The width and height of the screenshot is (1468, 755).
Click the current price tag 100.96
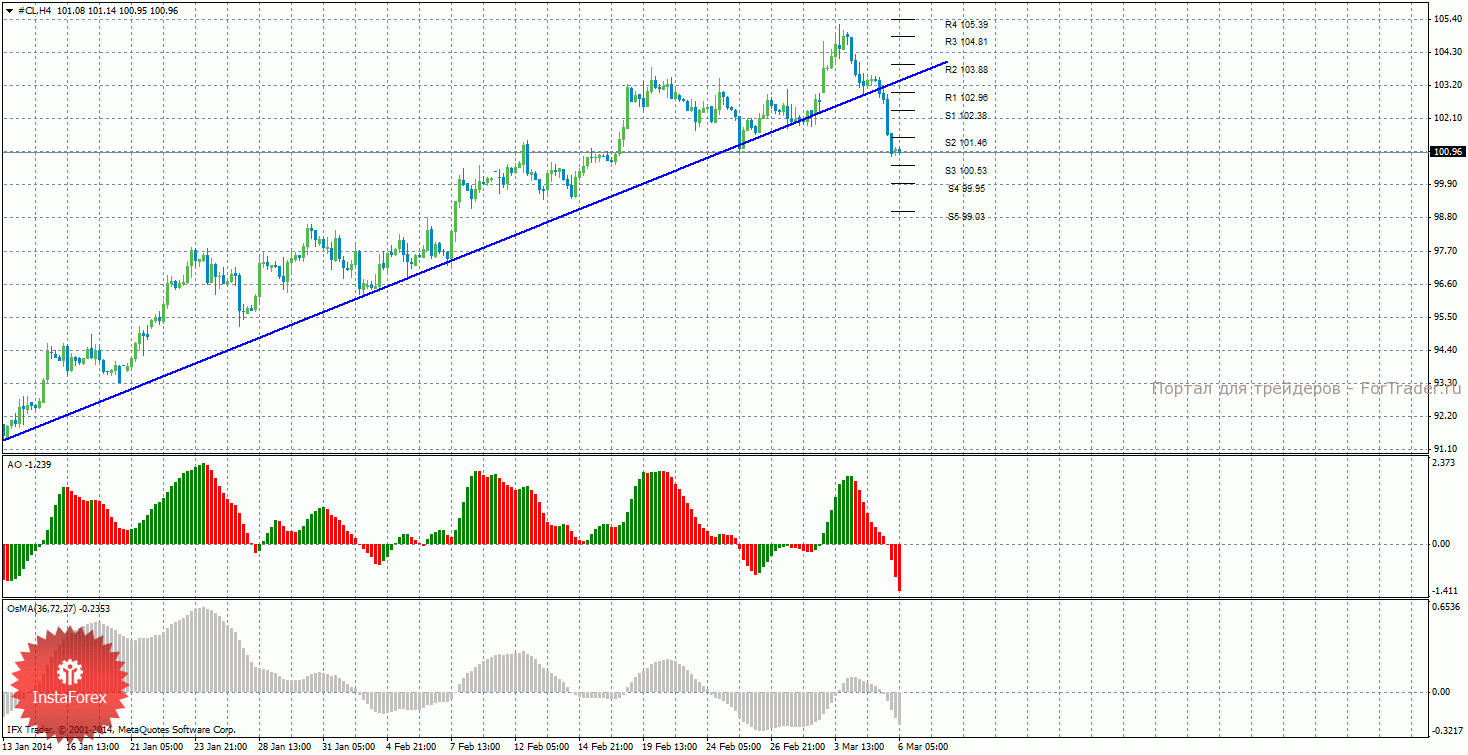[1447, 152]
